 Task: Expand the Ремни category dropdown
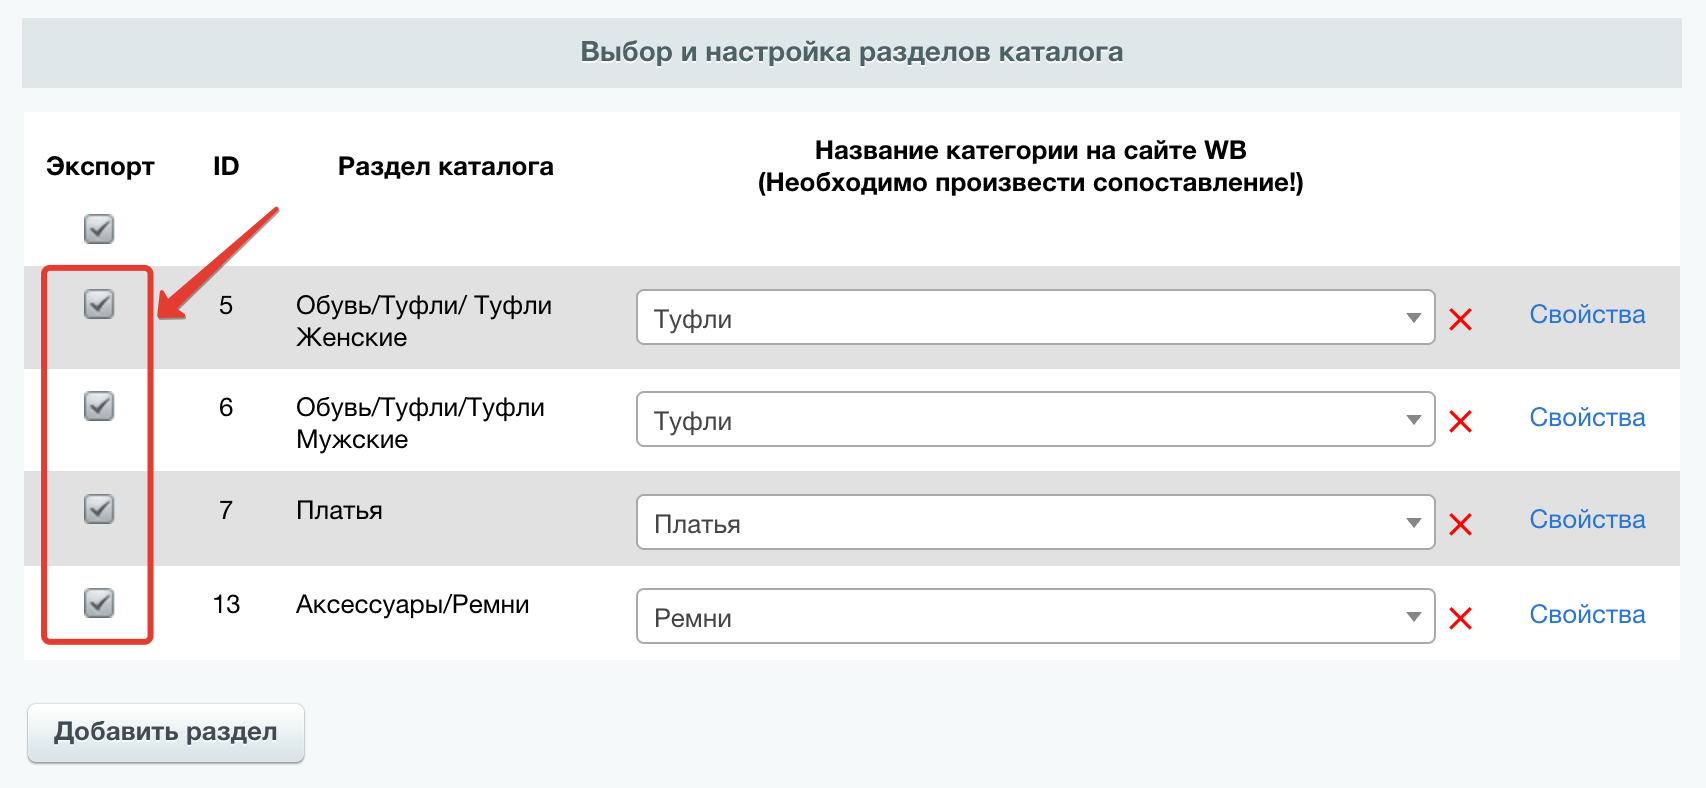click(1035, 617)
